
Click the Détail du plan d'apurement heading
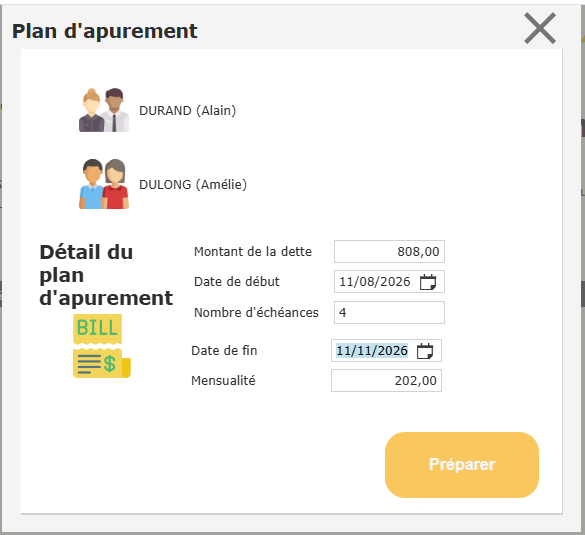pos(106,275)
